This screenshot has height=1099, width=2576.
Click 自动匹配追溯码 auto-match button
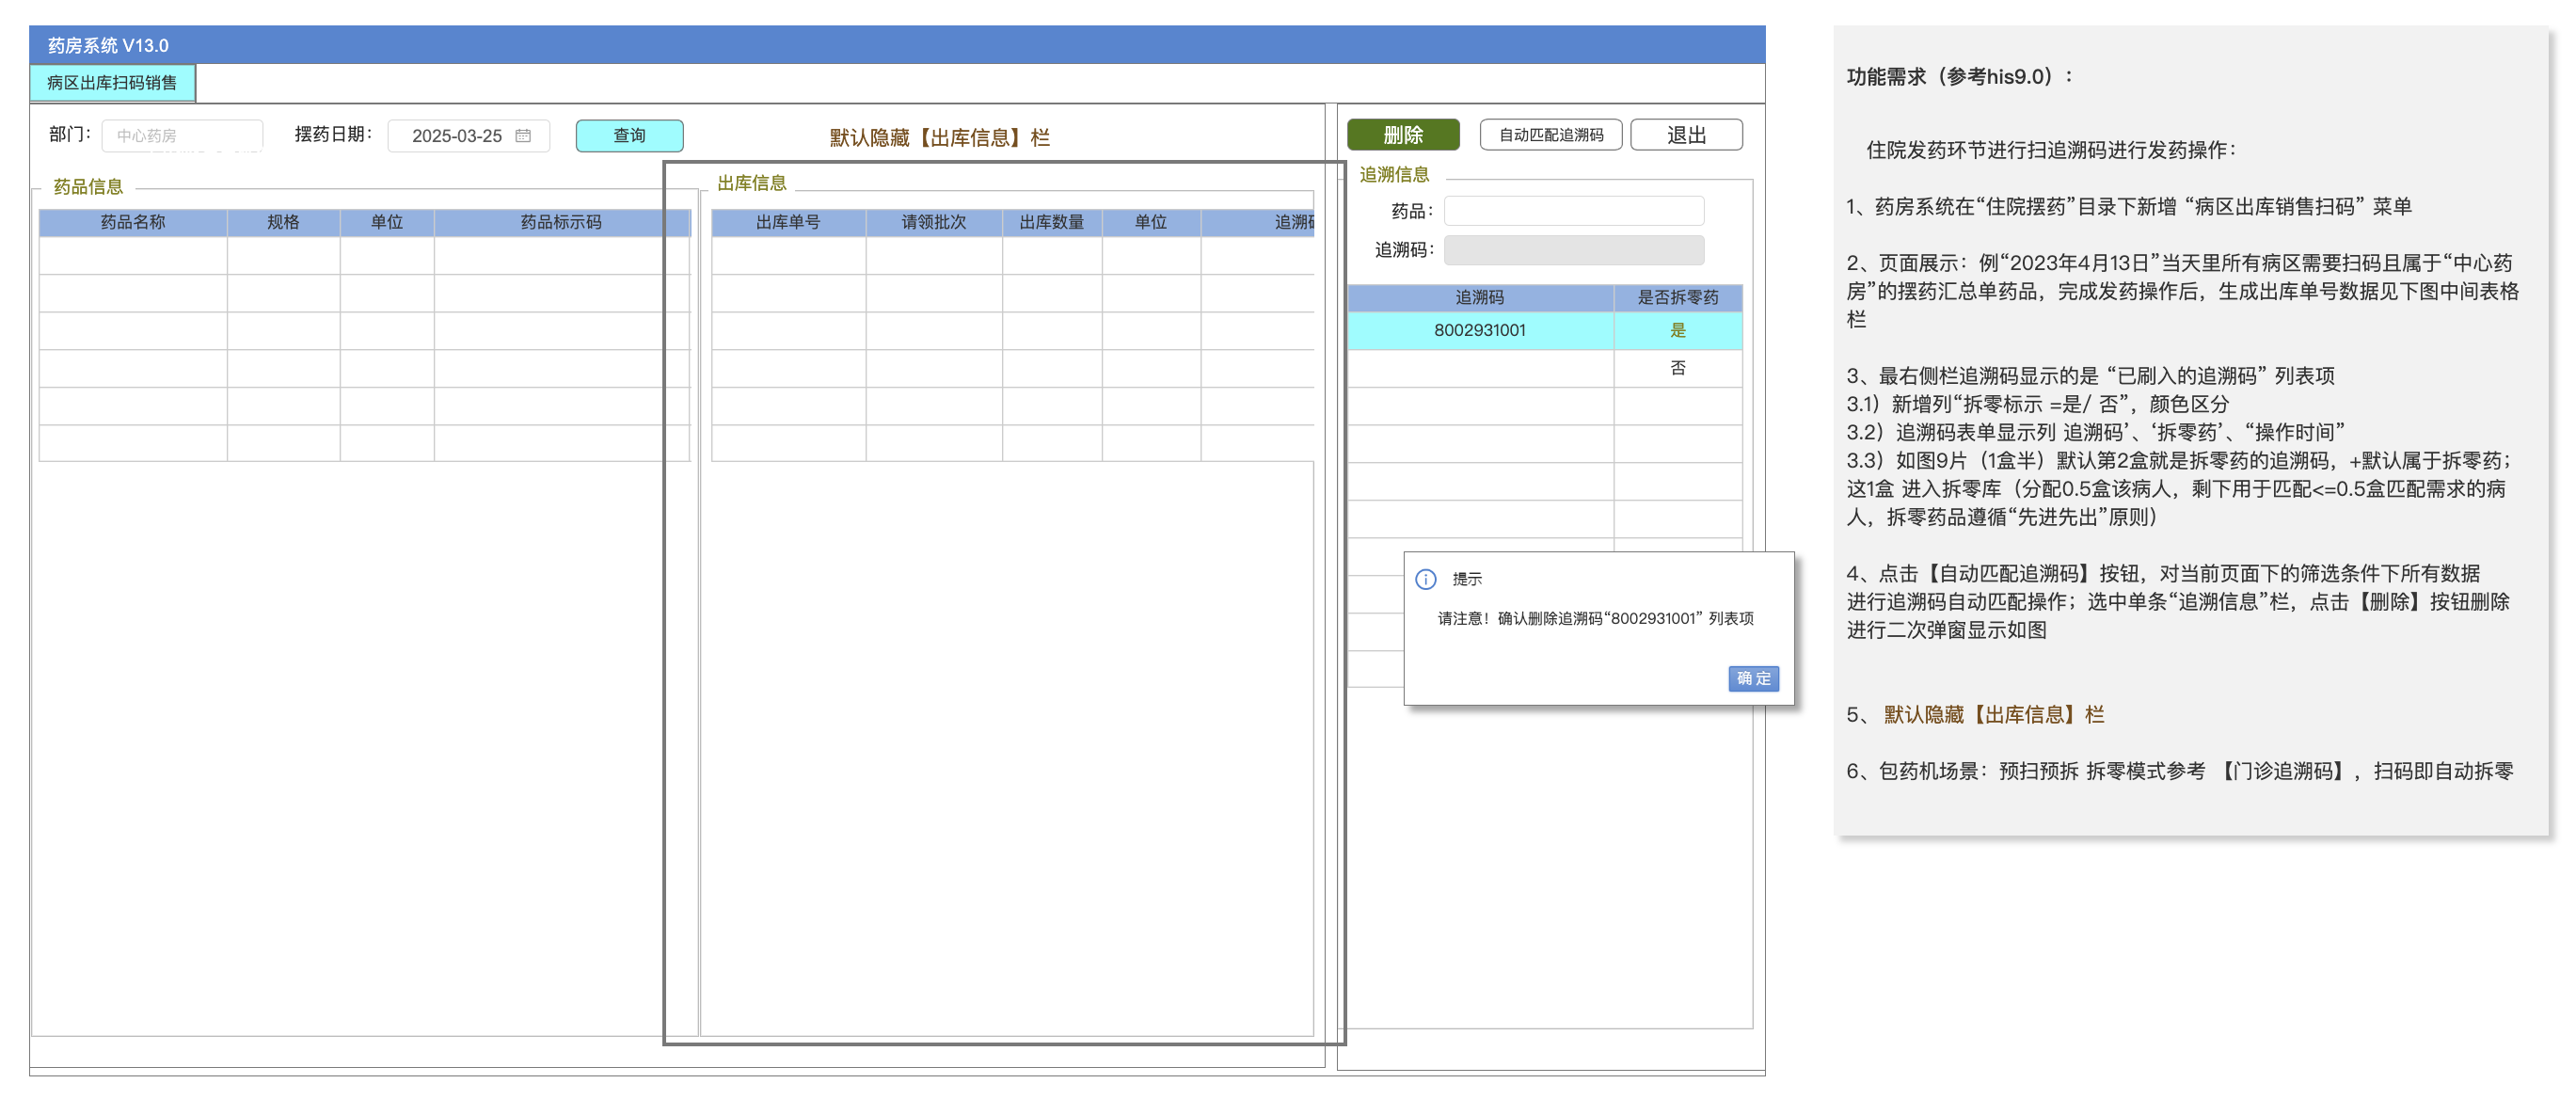tap(1550, 135)
